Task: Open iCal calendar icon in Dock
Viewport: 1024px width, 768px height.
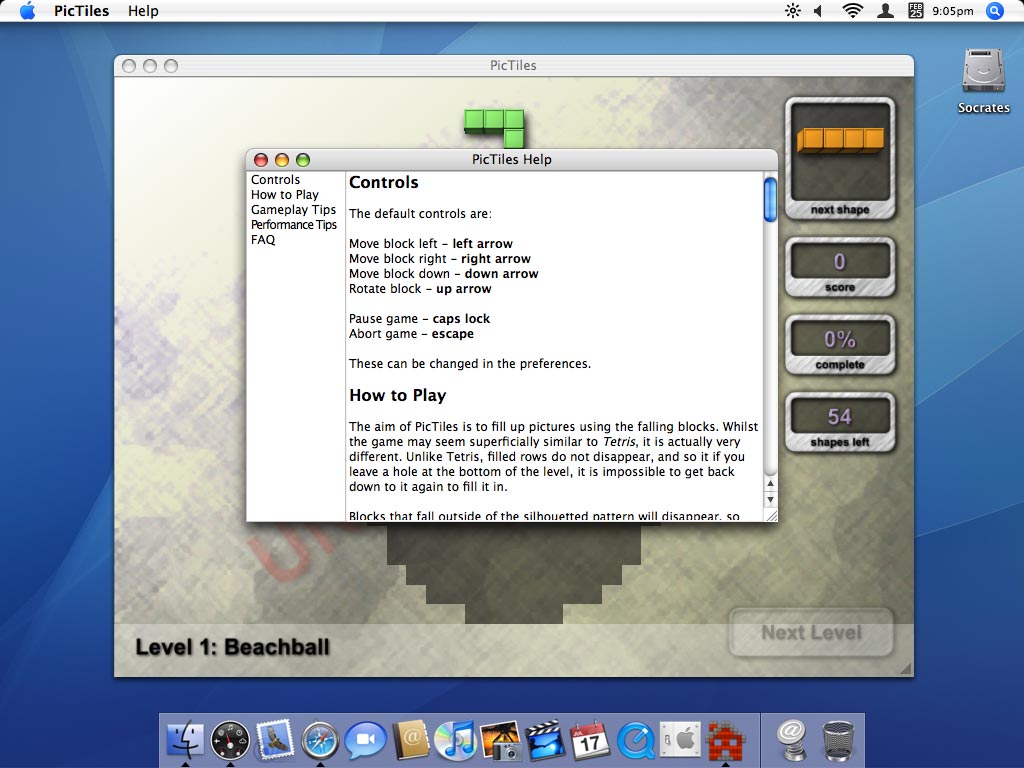Action: click(x=590, y=740)
